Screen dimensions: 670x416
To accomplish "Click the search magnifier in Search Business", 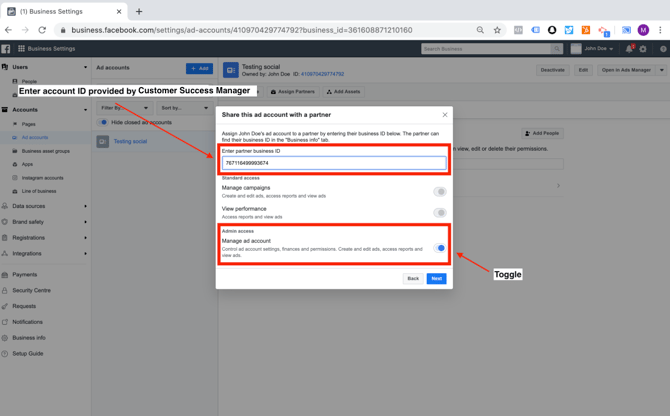I will (x=557, y=49).
